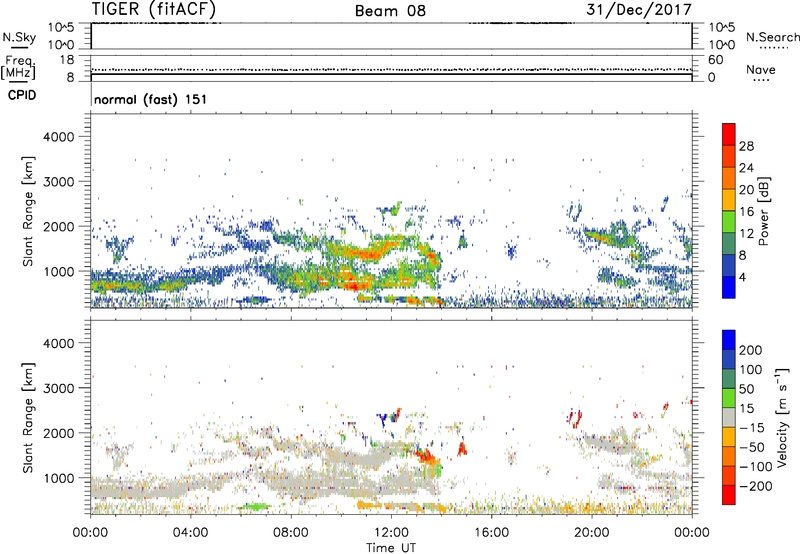Click the -50 tick on the velocity colorbar
800x554 pixels.
click(752, 447)
